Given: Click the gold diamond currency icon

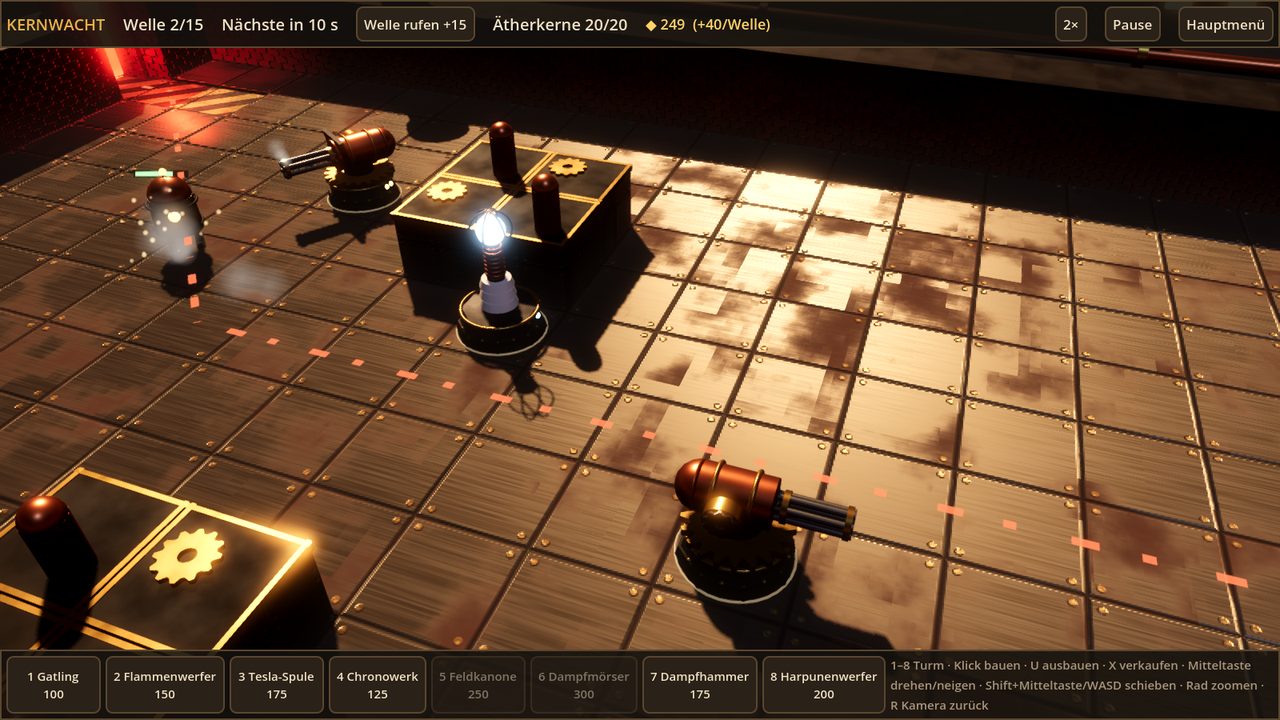Looking at the screenshot, I should pos(651,25).
